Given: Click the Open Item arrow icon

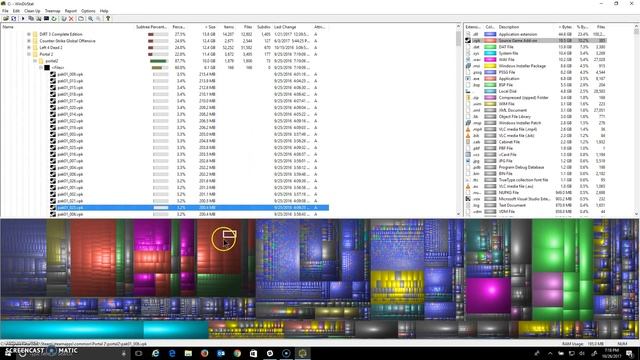Looking at the screenshot, I should (x=23, y=18).
